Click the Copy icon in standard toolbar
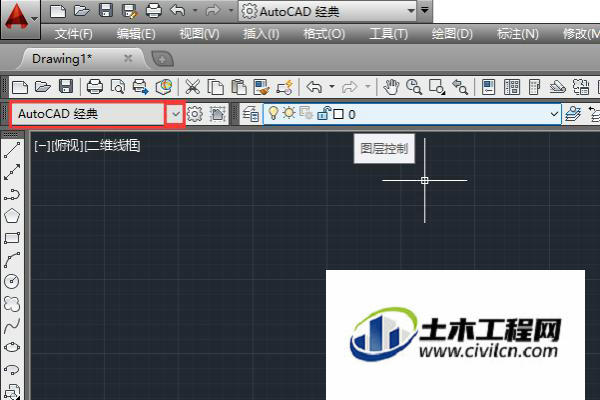This screenshot has height=400, width=600. point(215,87)
